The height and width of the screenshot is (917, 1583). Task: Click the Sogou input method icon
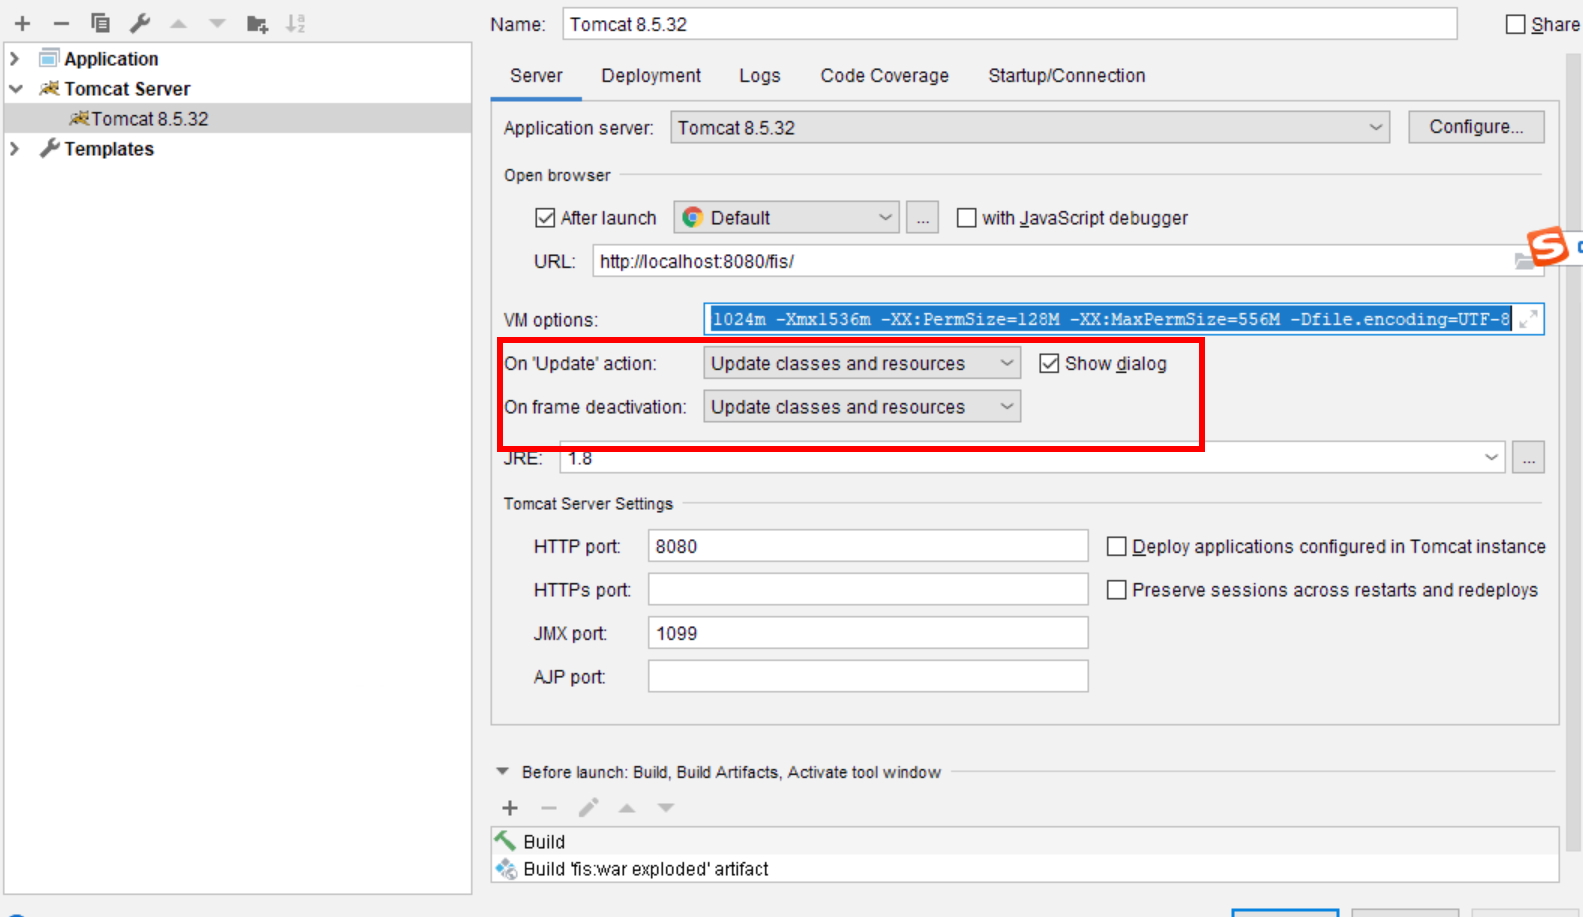(x=1547, y=245)
